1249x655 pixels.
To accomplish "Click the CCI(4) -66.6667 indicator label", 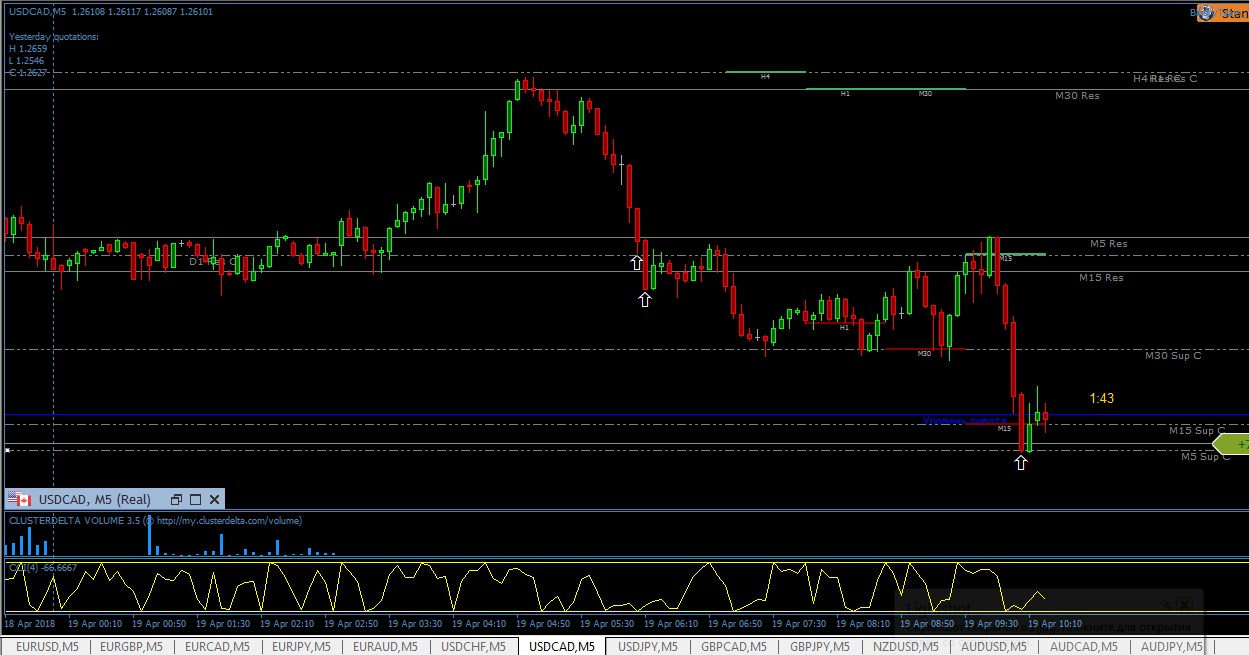I will click(43, 568).
